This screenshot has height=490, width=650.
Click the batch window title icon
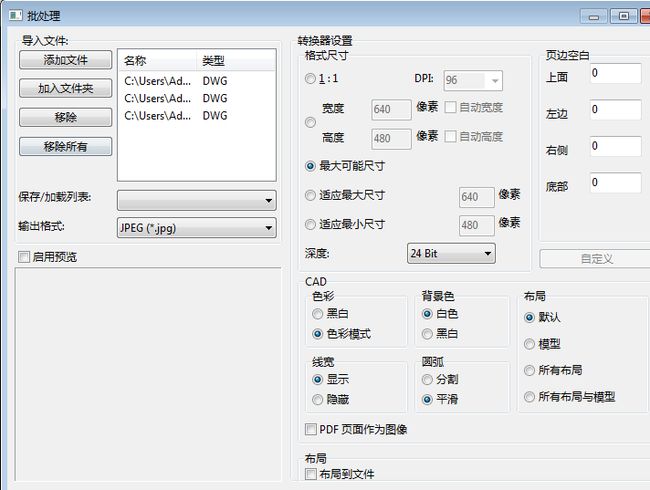click(x=15, y=16)
